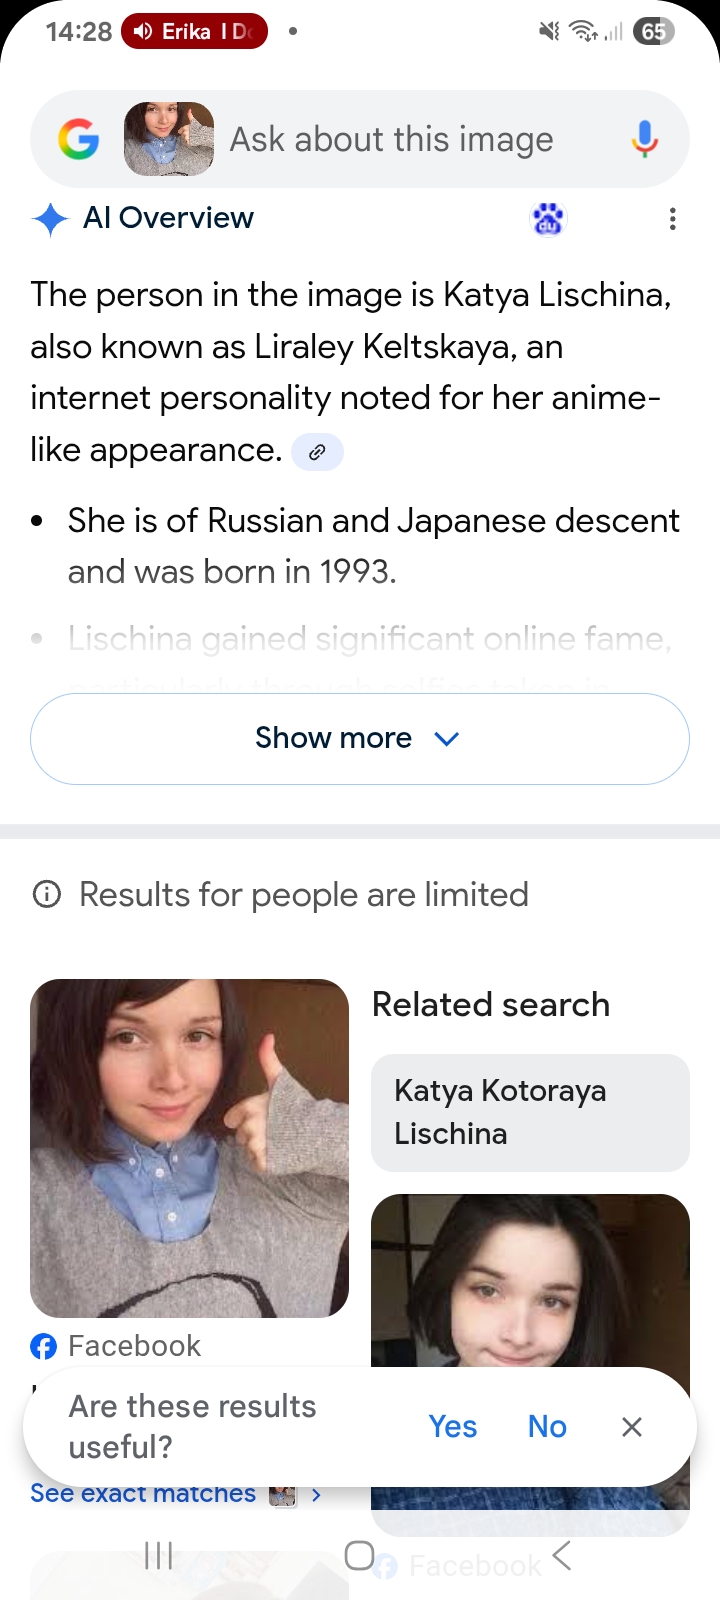This screenshot has height=1600, width=720.
Task: Dismiss the feedback prompt with X
Action: 632,1427
